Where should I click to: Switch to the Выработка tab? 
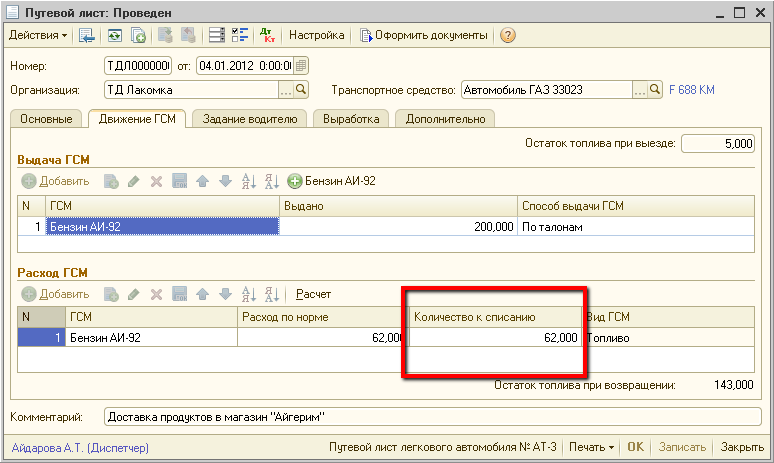pyautogui.click(x=350, y=119)
